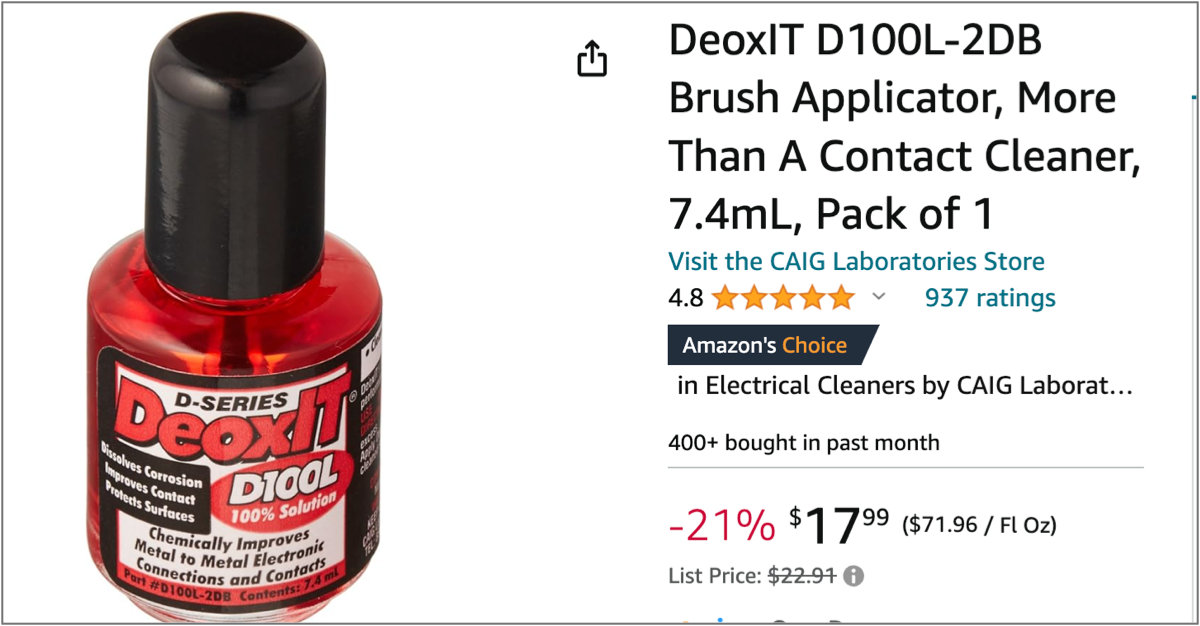Viewport: 1200px width, 626px height.
Task: Click the 400+ bought in past month text
Action: (x=804, y=443)
